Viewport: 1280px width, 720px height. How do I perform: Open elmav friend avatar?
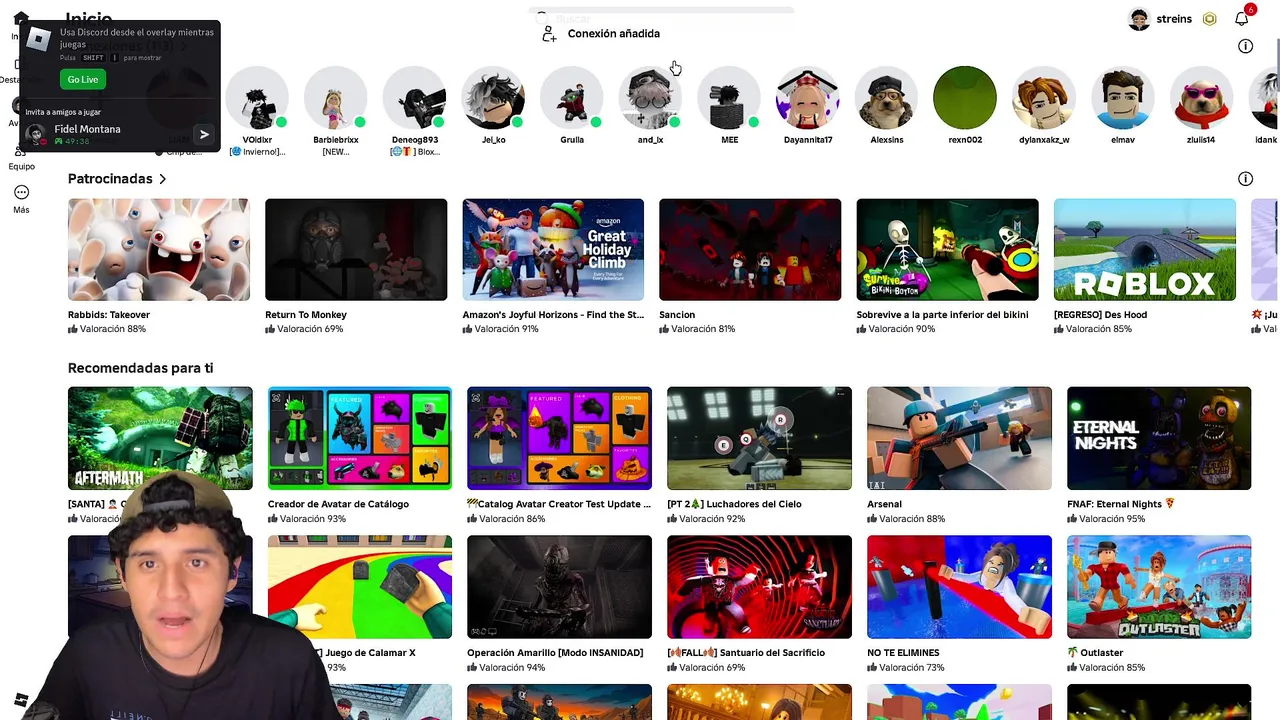(x=1122, y=98)
